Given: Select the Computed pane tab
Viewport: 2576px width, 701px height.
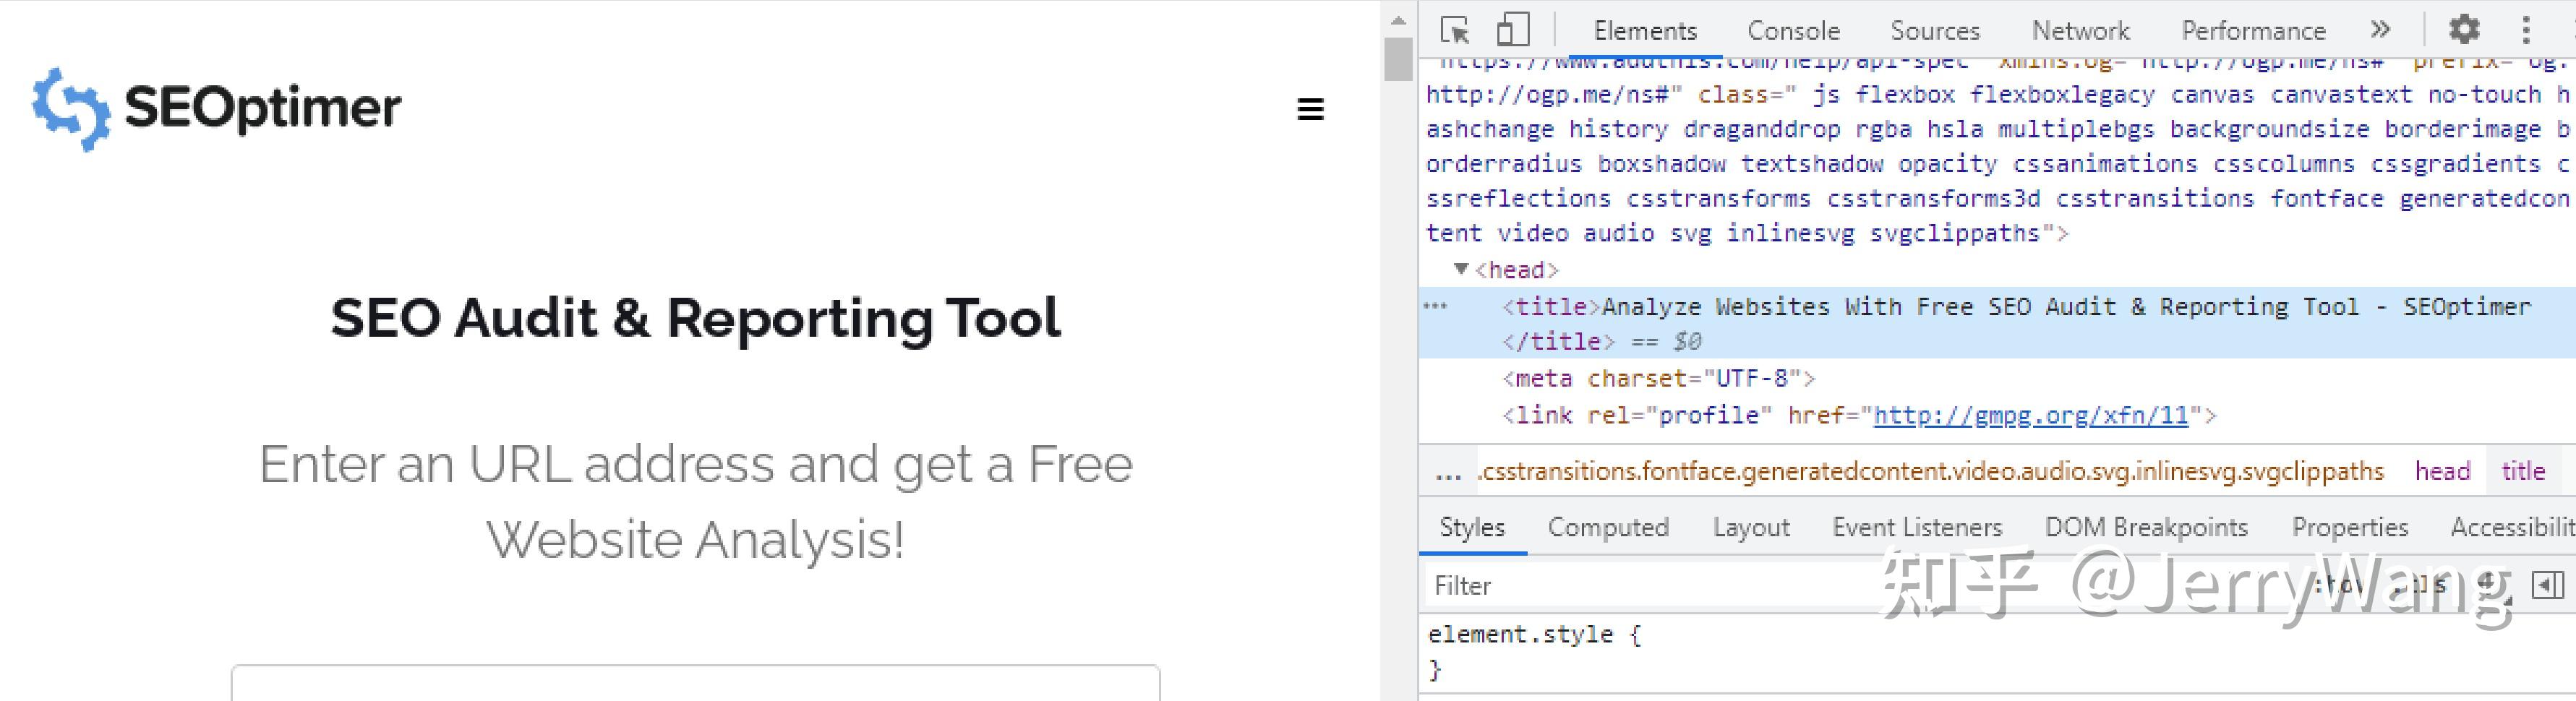Looking at the screenshot, I should tap(1608, 527).
